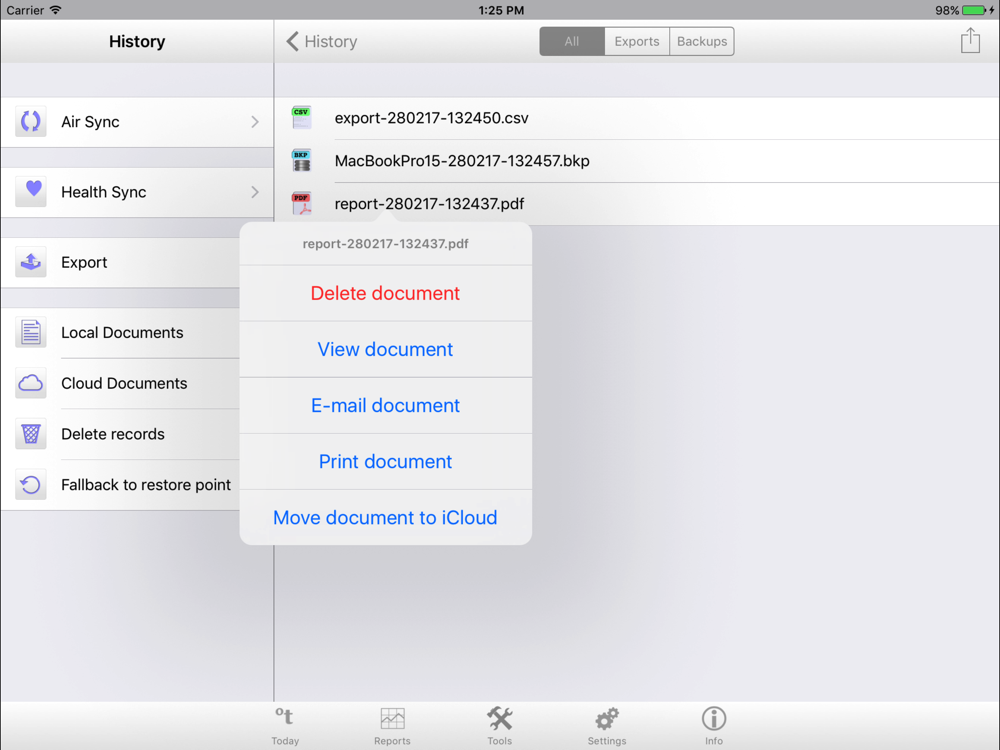1000x750 pixels.
Task: Tap the Local Documents page icon
Action: pyautogui.click(x=31, y=332)
